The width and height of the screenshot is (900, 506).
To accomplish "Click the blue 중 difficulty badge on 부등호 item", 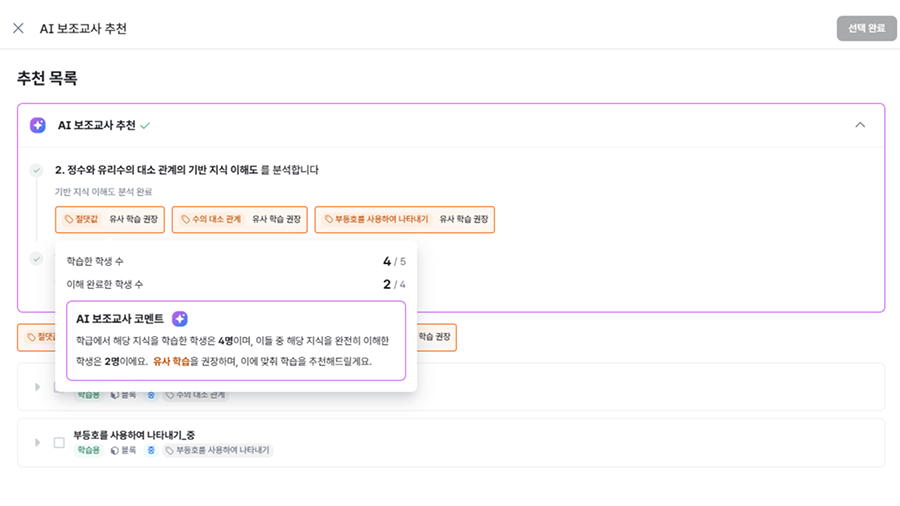I will (x=151, y=451).
